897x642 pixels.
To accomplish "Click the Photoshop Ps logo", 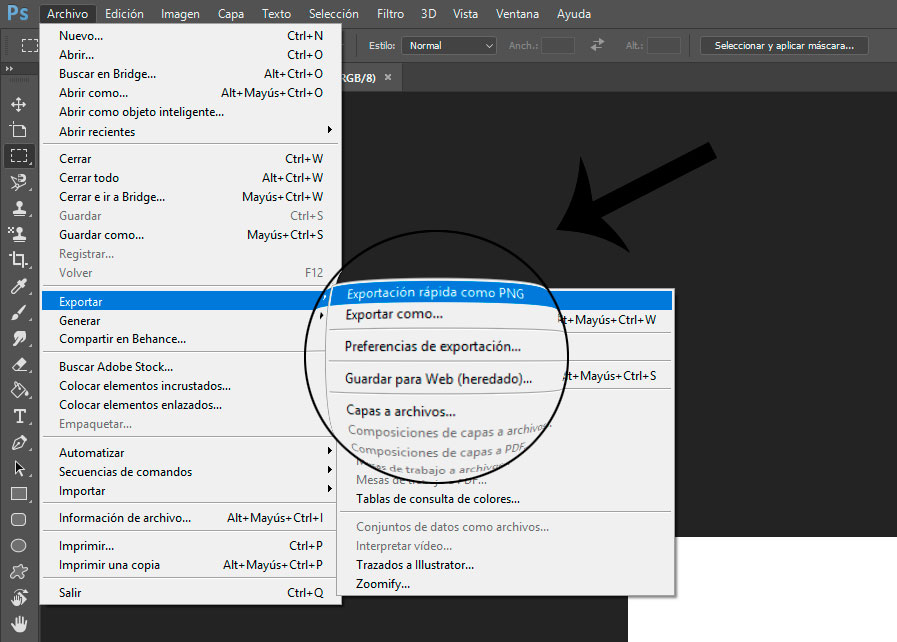I will click(x=17, y=13).
